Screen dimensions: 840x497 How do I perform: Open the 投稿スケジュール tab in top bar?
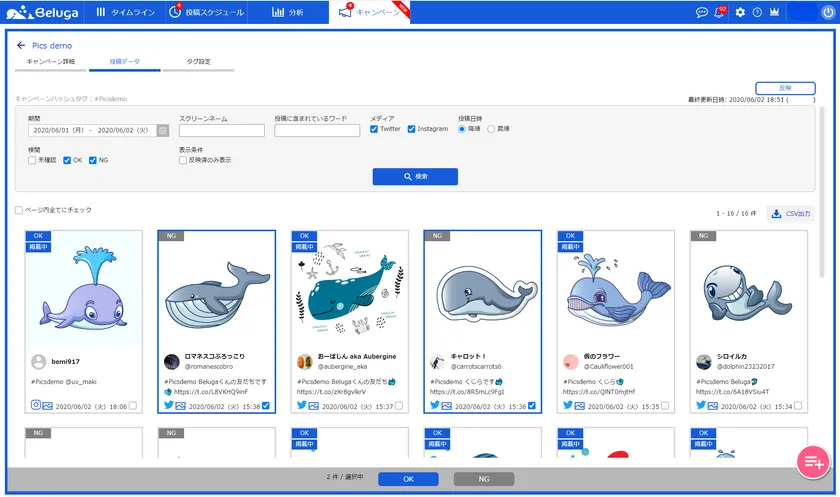(207, 12)
